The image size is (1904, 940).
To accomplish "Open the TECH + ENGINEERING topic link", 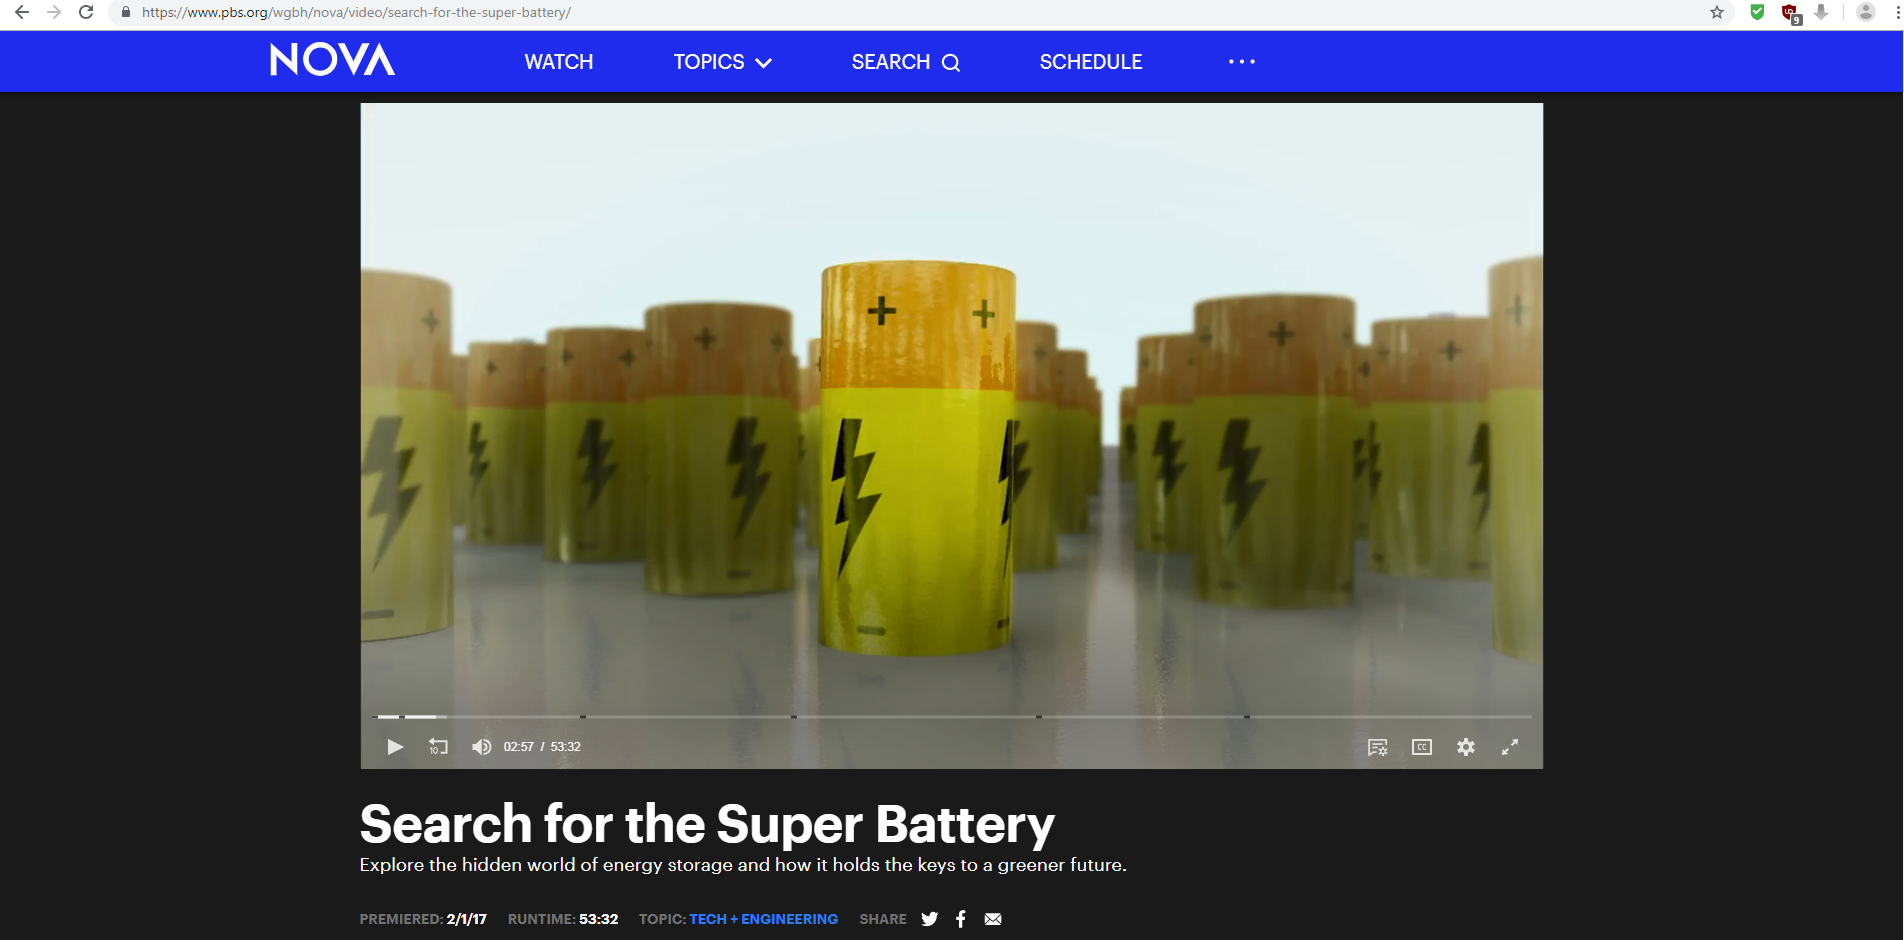I will pos(763,919).
